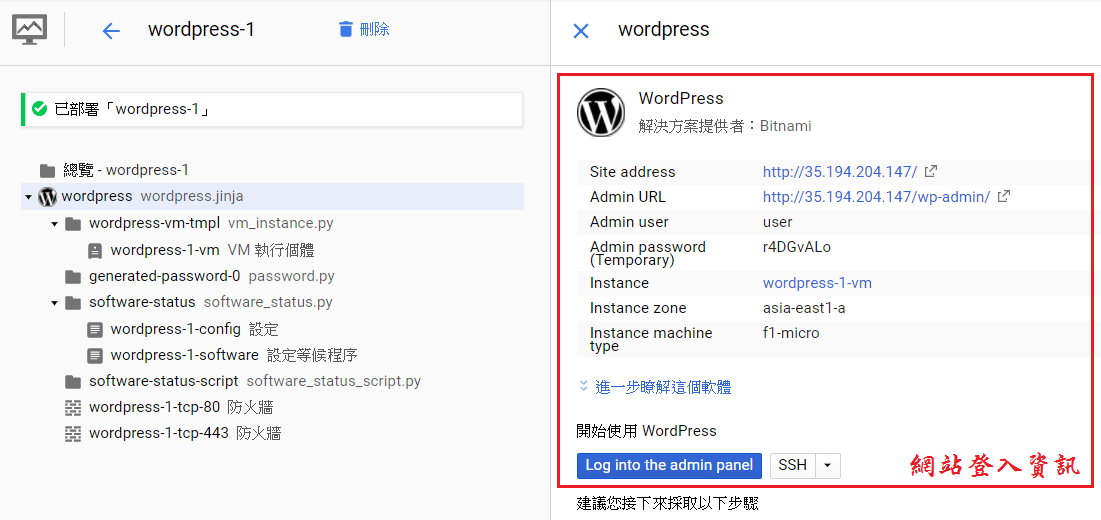Click wordpress-vm-tmpl folder icon
The height and width of the screenshot is (520, 1101).
click(72, 224)
